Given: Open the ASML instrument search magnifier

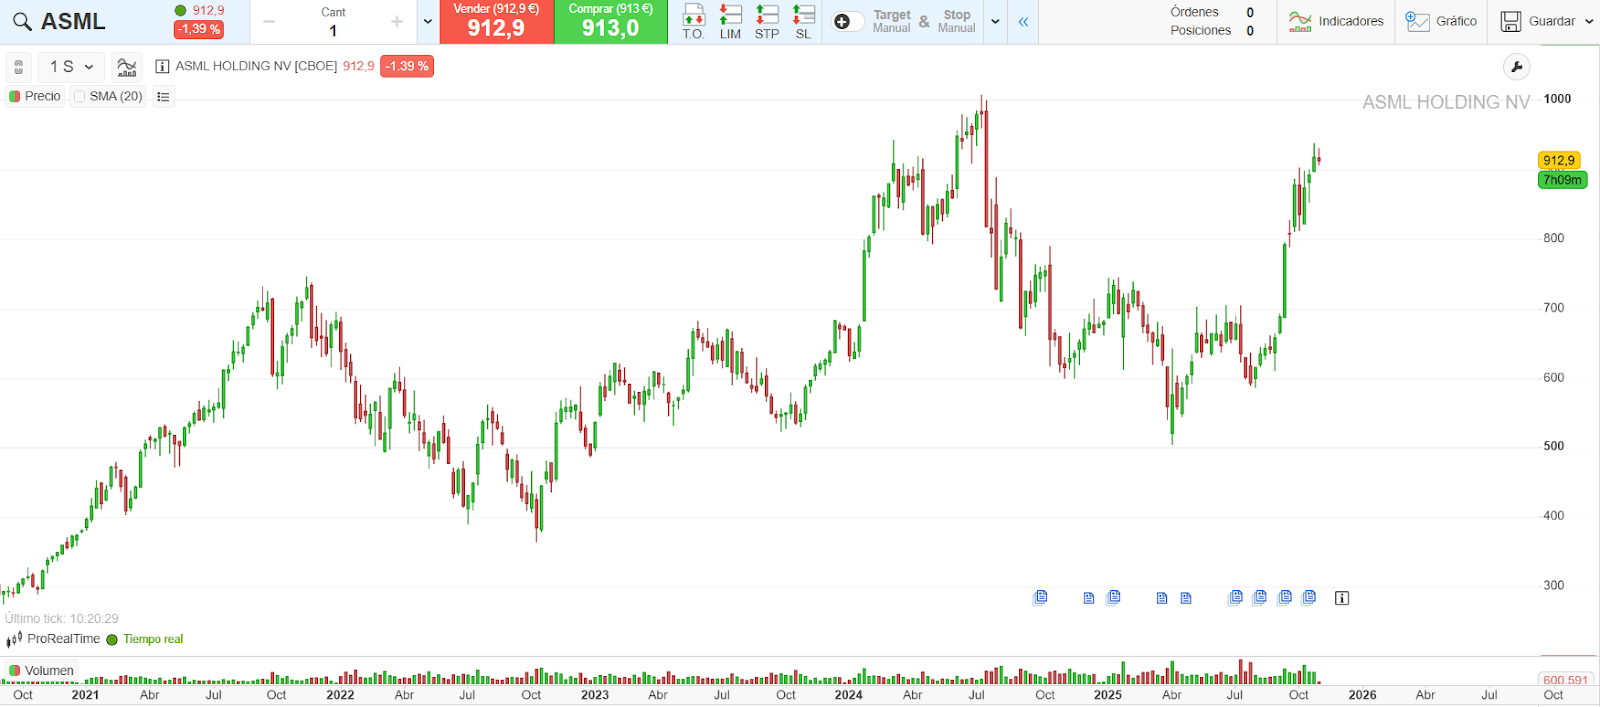Looking at the screenshot, I should click(22, 21).
